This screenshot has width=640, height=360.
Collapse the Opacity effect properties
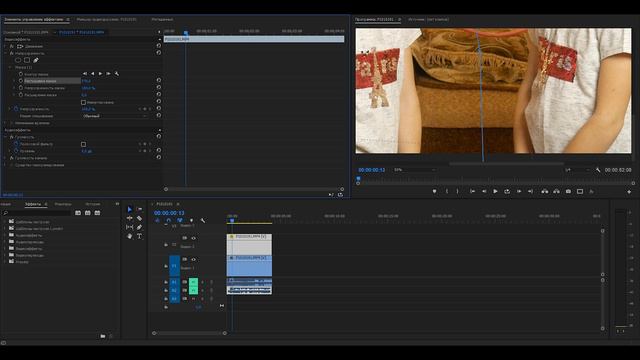(5, 53)
